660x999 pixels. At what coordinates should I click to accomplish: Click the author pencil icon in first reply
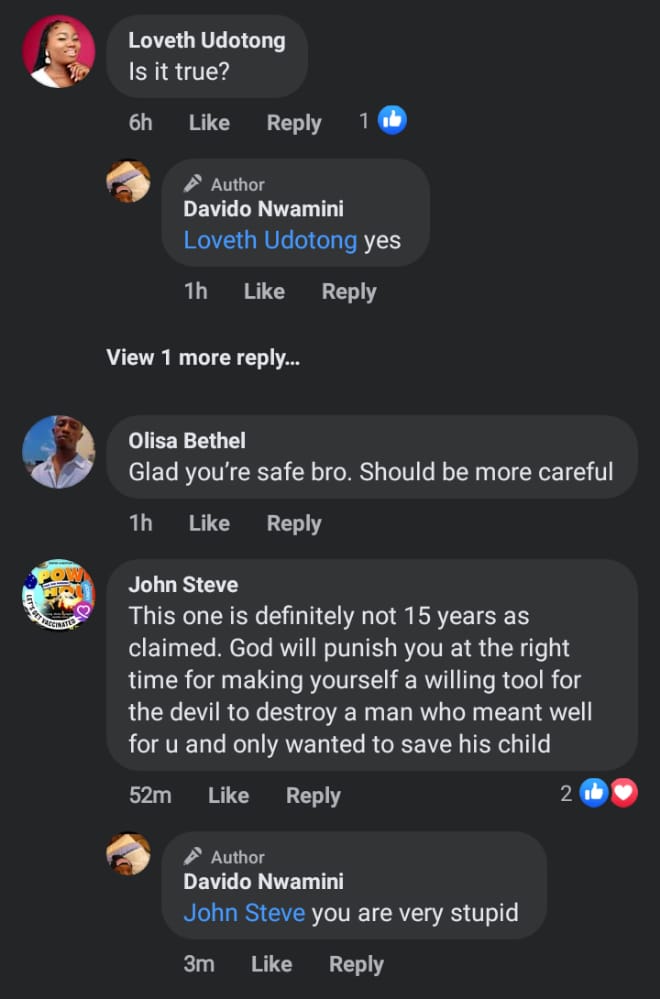(x=194, y=184)
